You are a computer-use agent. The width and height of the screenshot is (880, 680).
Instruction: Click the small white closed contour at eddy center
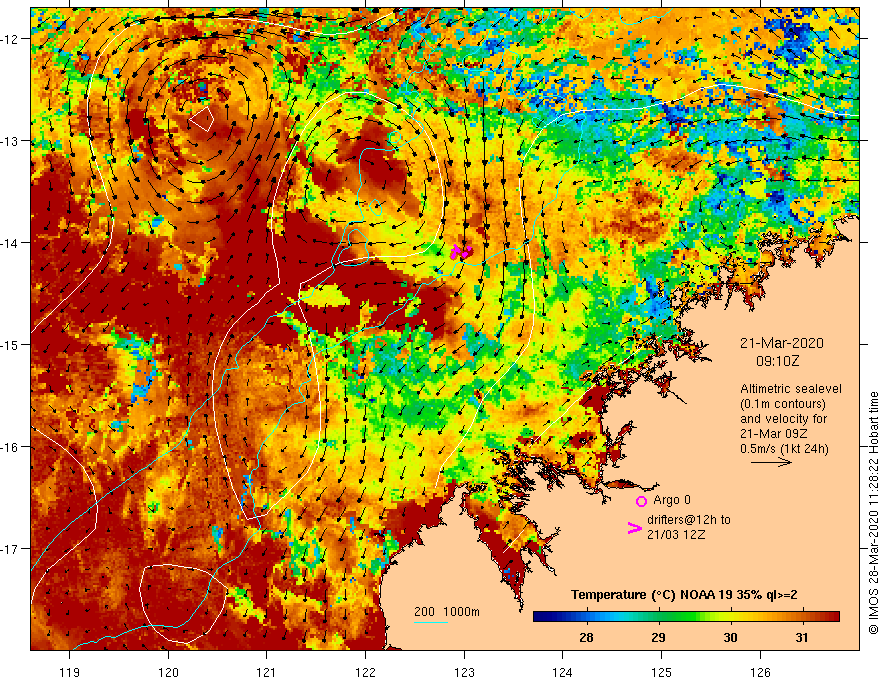201,119
